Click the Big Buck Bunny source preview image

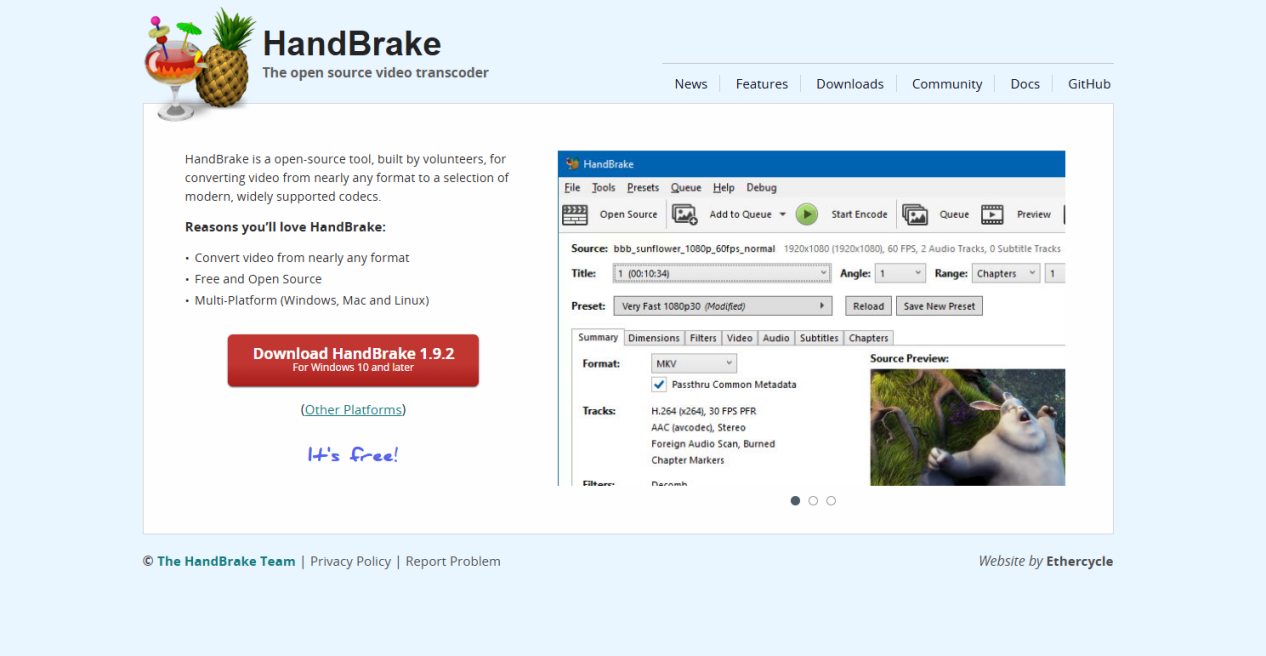pyautogui.click(x=967, y=427)
